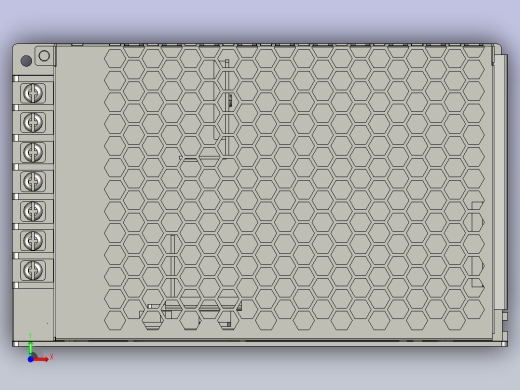Click the internal bracket outline at the right side
520x390 pixels.
coord(478,244)
